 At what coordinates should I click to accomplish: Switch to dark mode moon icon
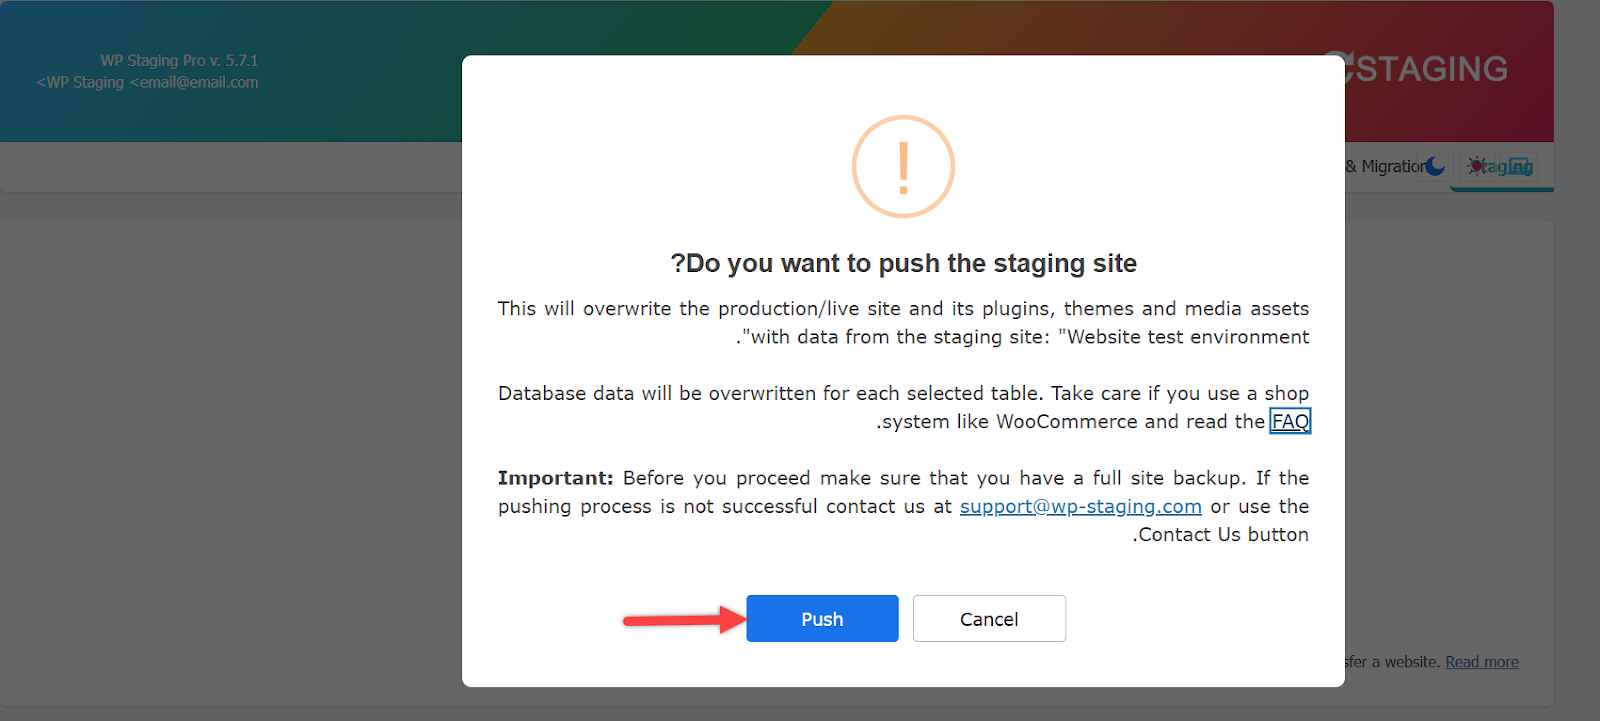pyautogui.click(x=1435, y=166)
